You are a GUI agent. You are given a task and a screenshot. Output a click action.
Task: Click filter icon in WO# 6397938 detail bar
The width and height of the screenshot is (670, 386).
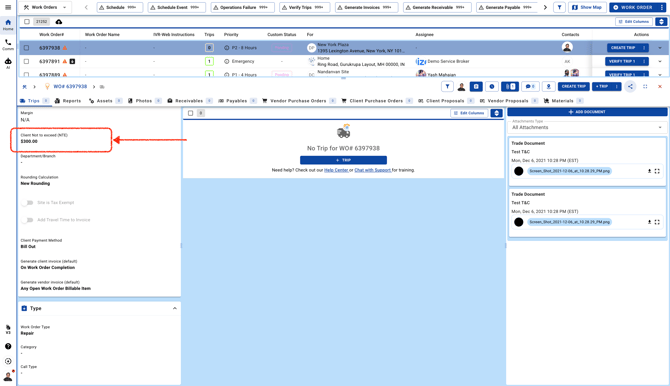[447, 86]
